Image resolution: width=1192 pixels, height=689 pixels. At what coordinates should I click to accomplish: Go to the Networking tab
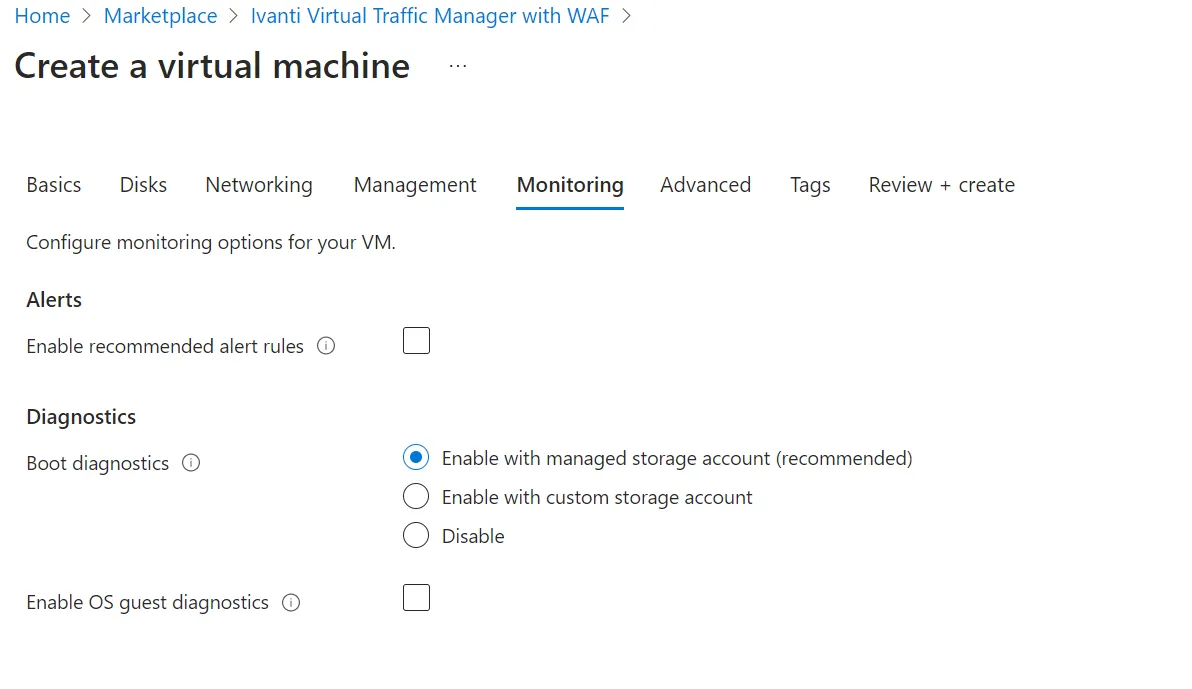pos(259,185)
